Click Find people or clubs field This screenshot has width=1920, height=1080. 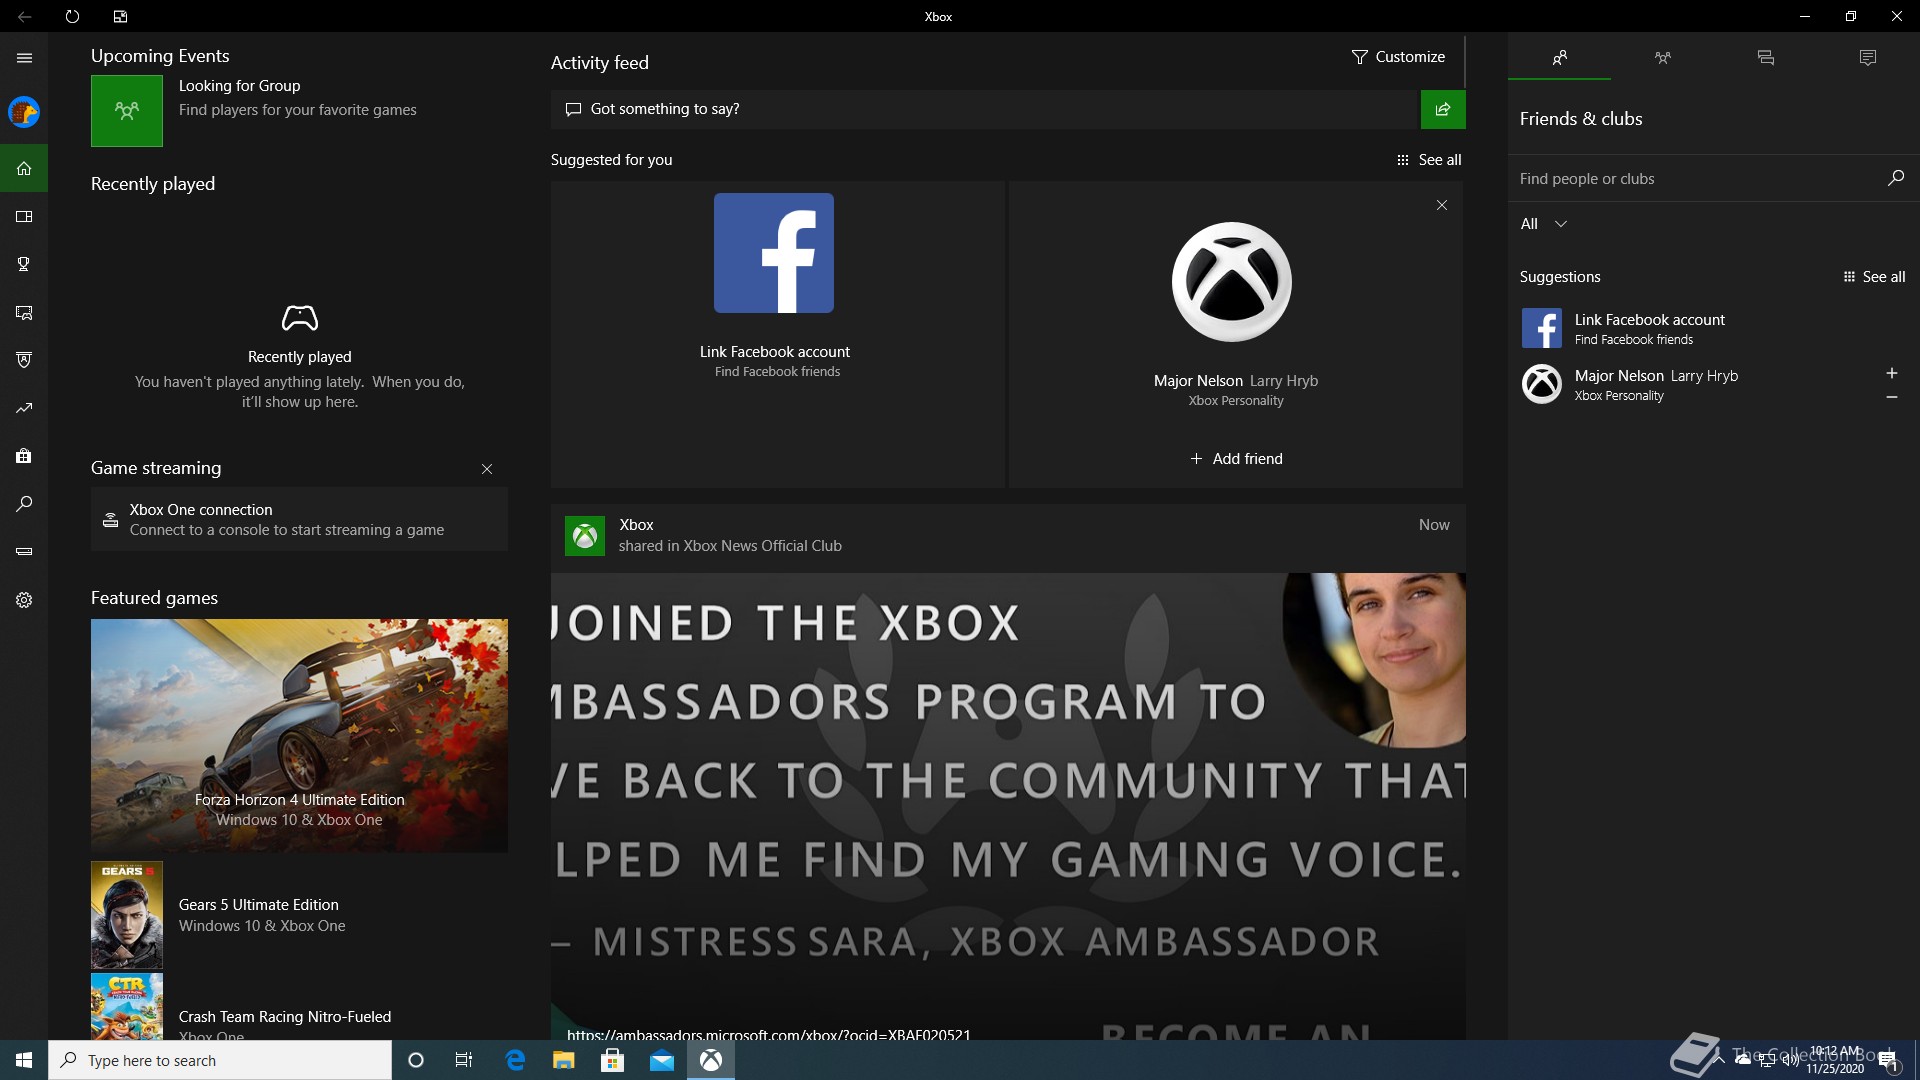click(1695, 179)
